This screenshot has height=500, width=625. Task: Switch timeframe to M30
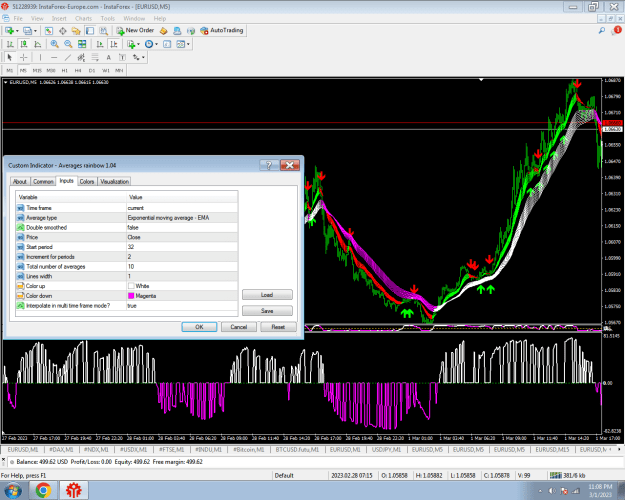(x=51, y=71)
